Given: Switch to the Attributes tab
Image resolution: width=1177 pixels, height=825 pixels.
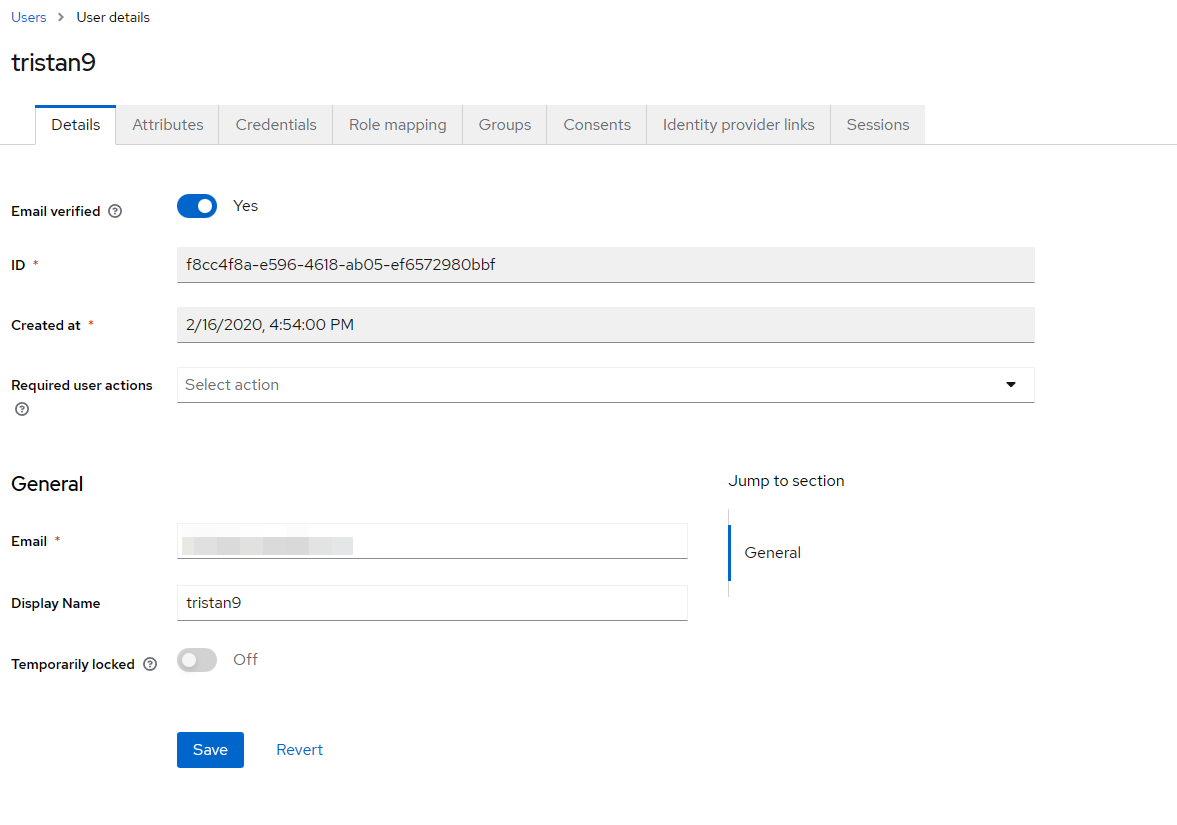Looking at the screenshot, I should tap(167, 124).
